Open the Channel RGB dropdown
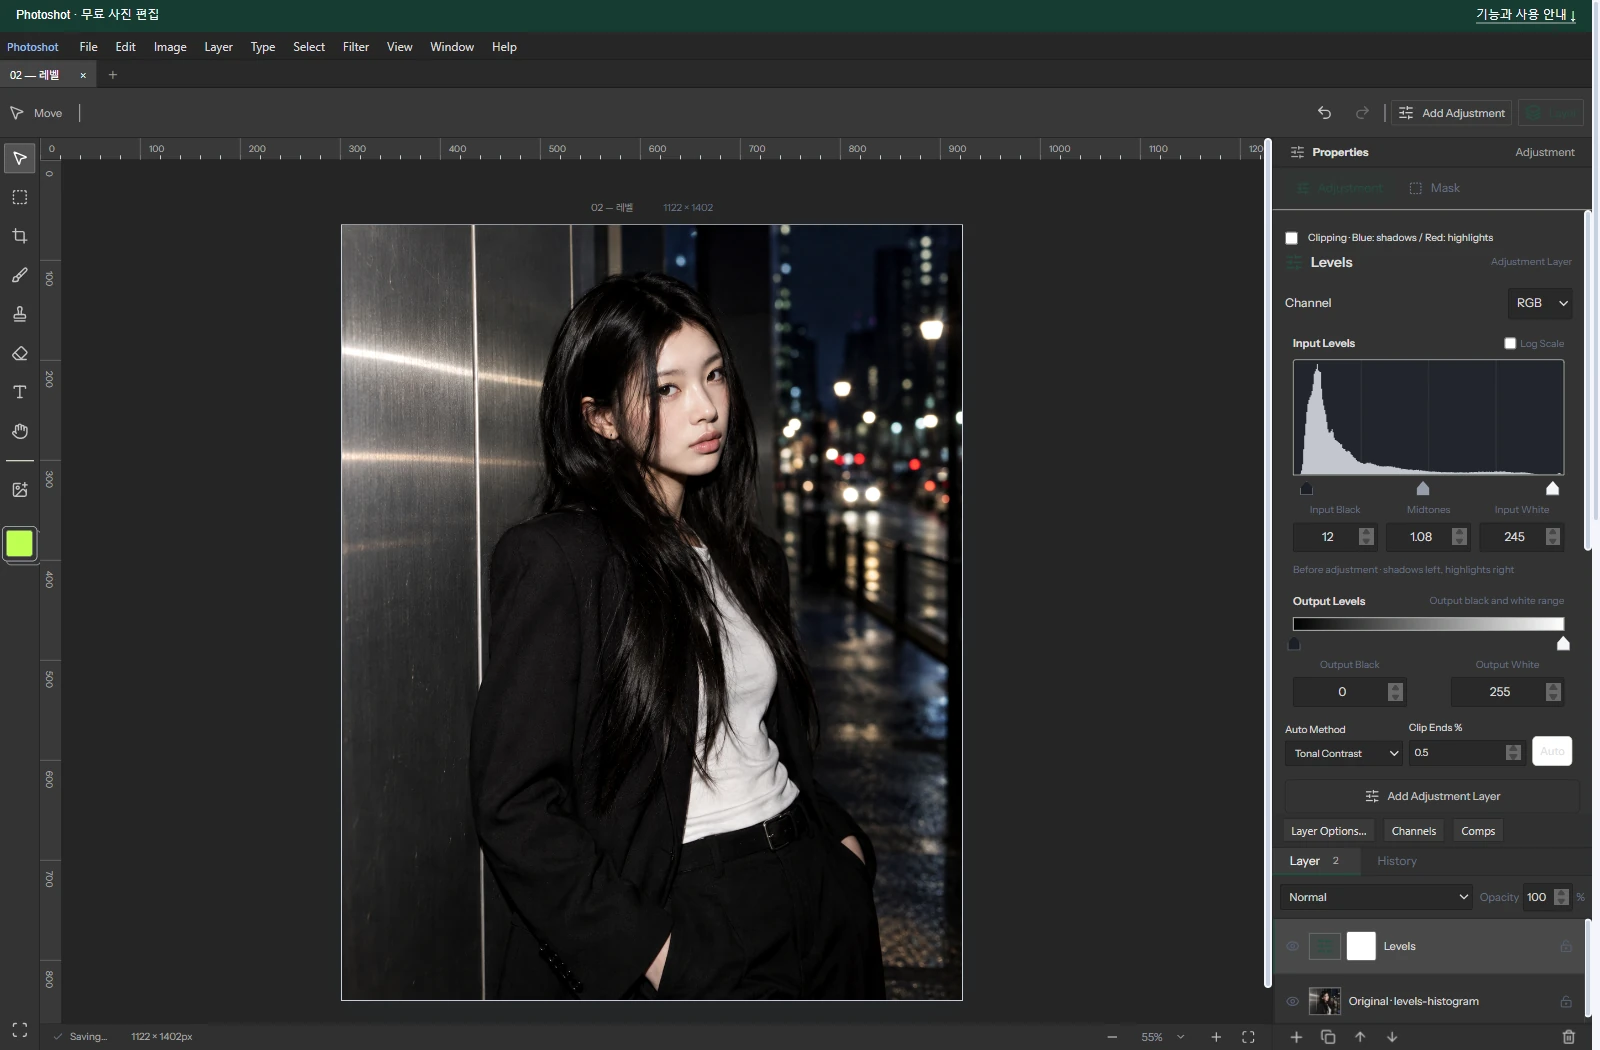Viewport: 1600px width, 1050px height. tap(1540, 303)
